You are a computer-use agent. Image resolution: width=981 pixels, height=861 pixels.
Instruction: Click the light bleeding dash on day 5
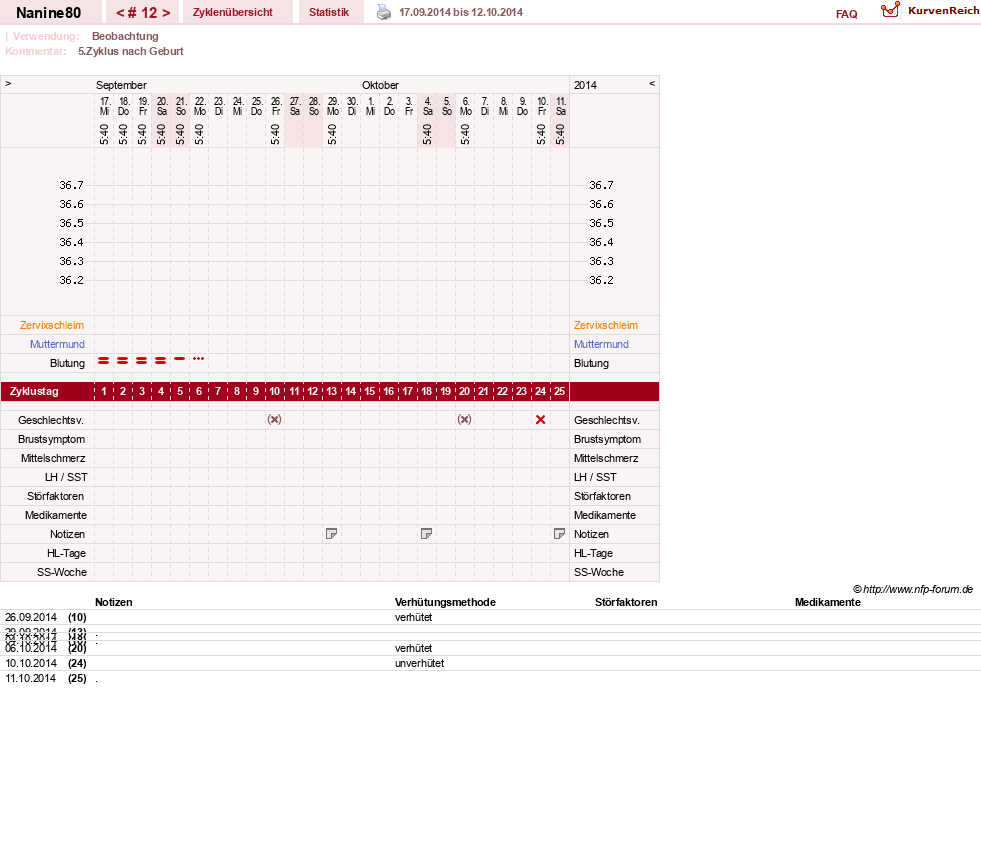point(180,359)
